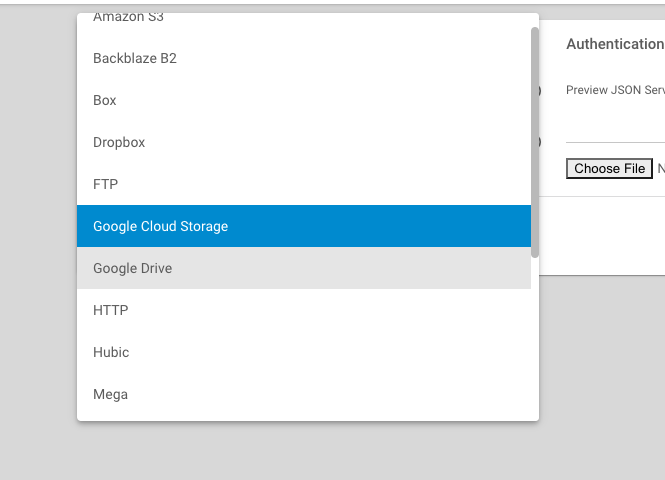Select the partially visible Amazon S3 item
665x480 pixels.
pyautogui.click(x=128, y=19)
